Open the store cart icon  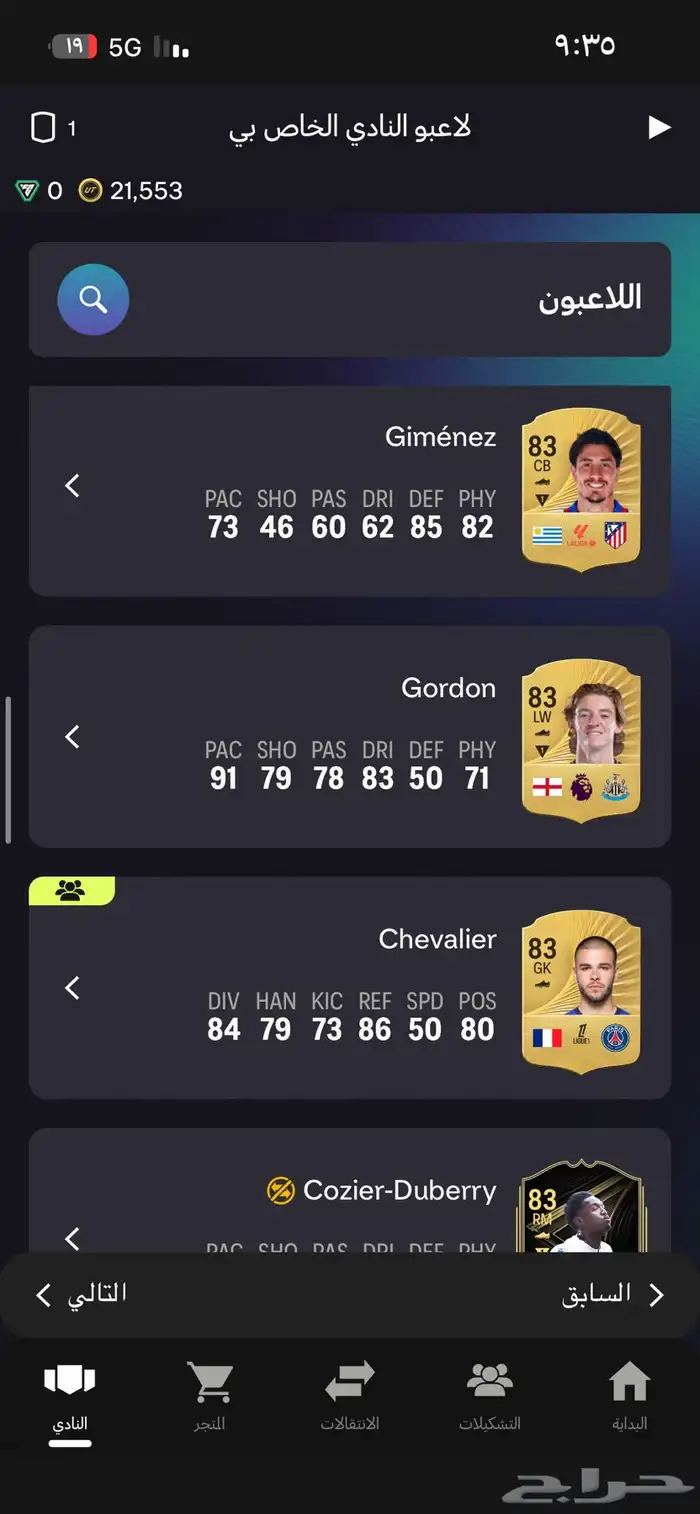pos(210,1382)
